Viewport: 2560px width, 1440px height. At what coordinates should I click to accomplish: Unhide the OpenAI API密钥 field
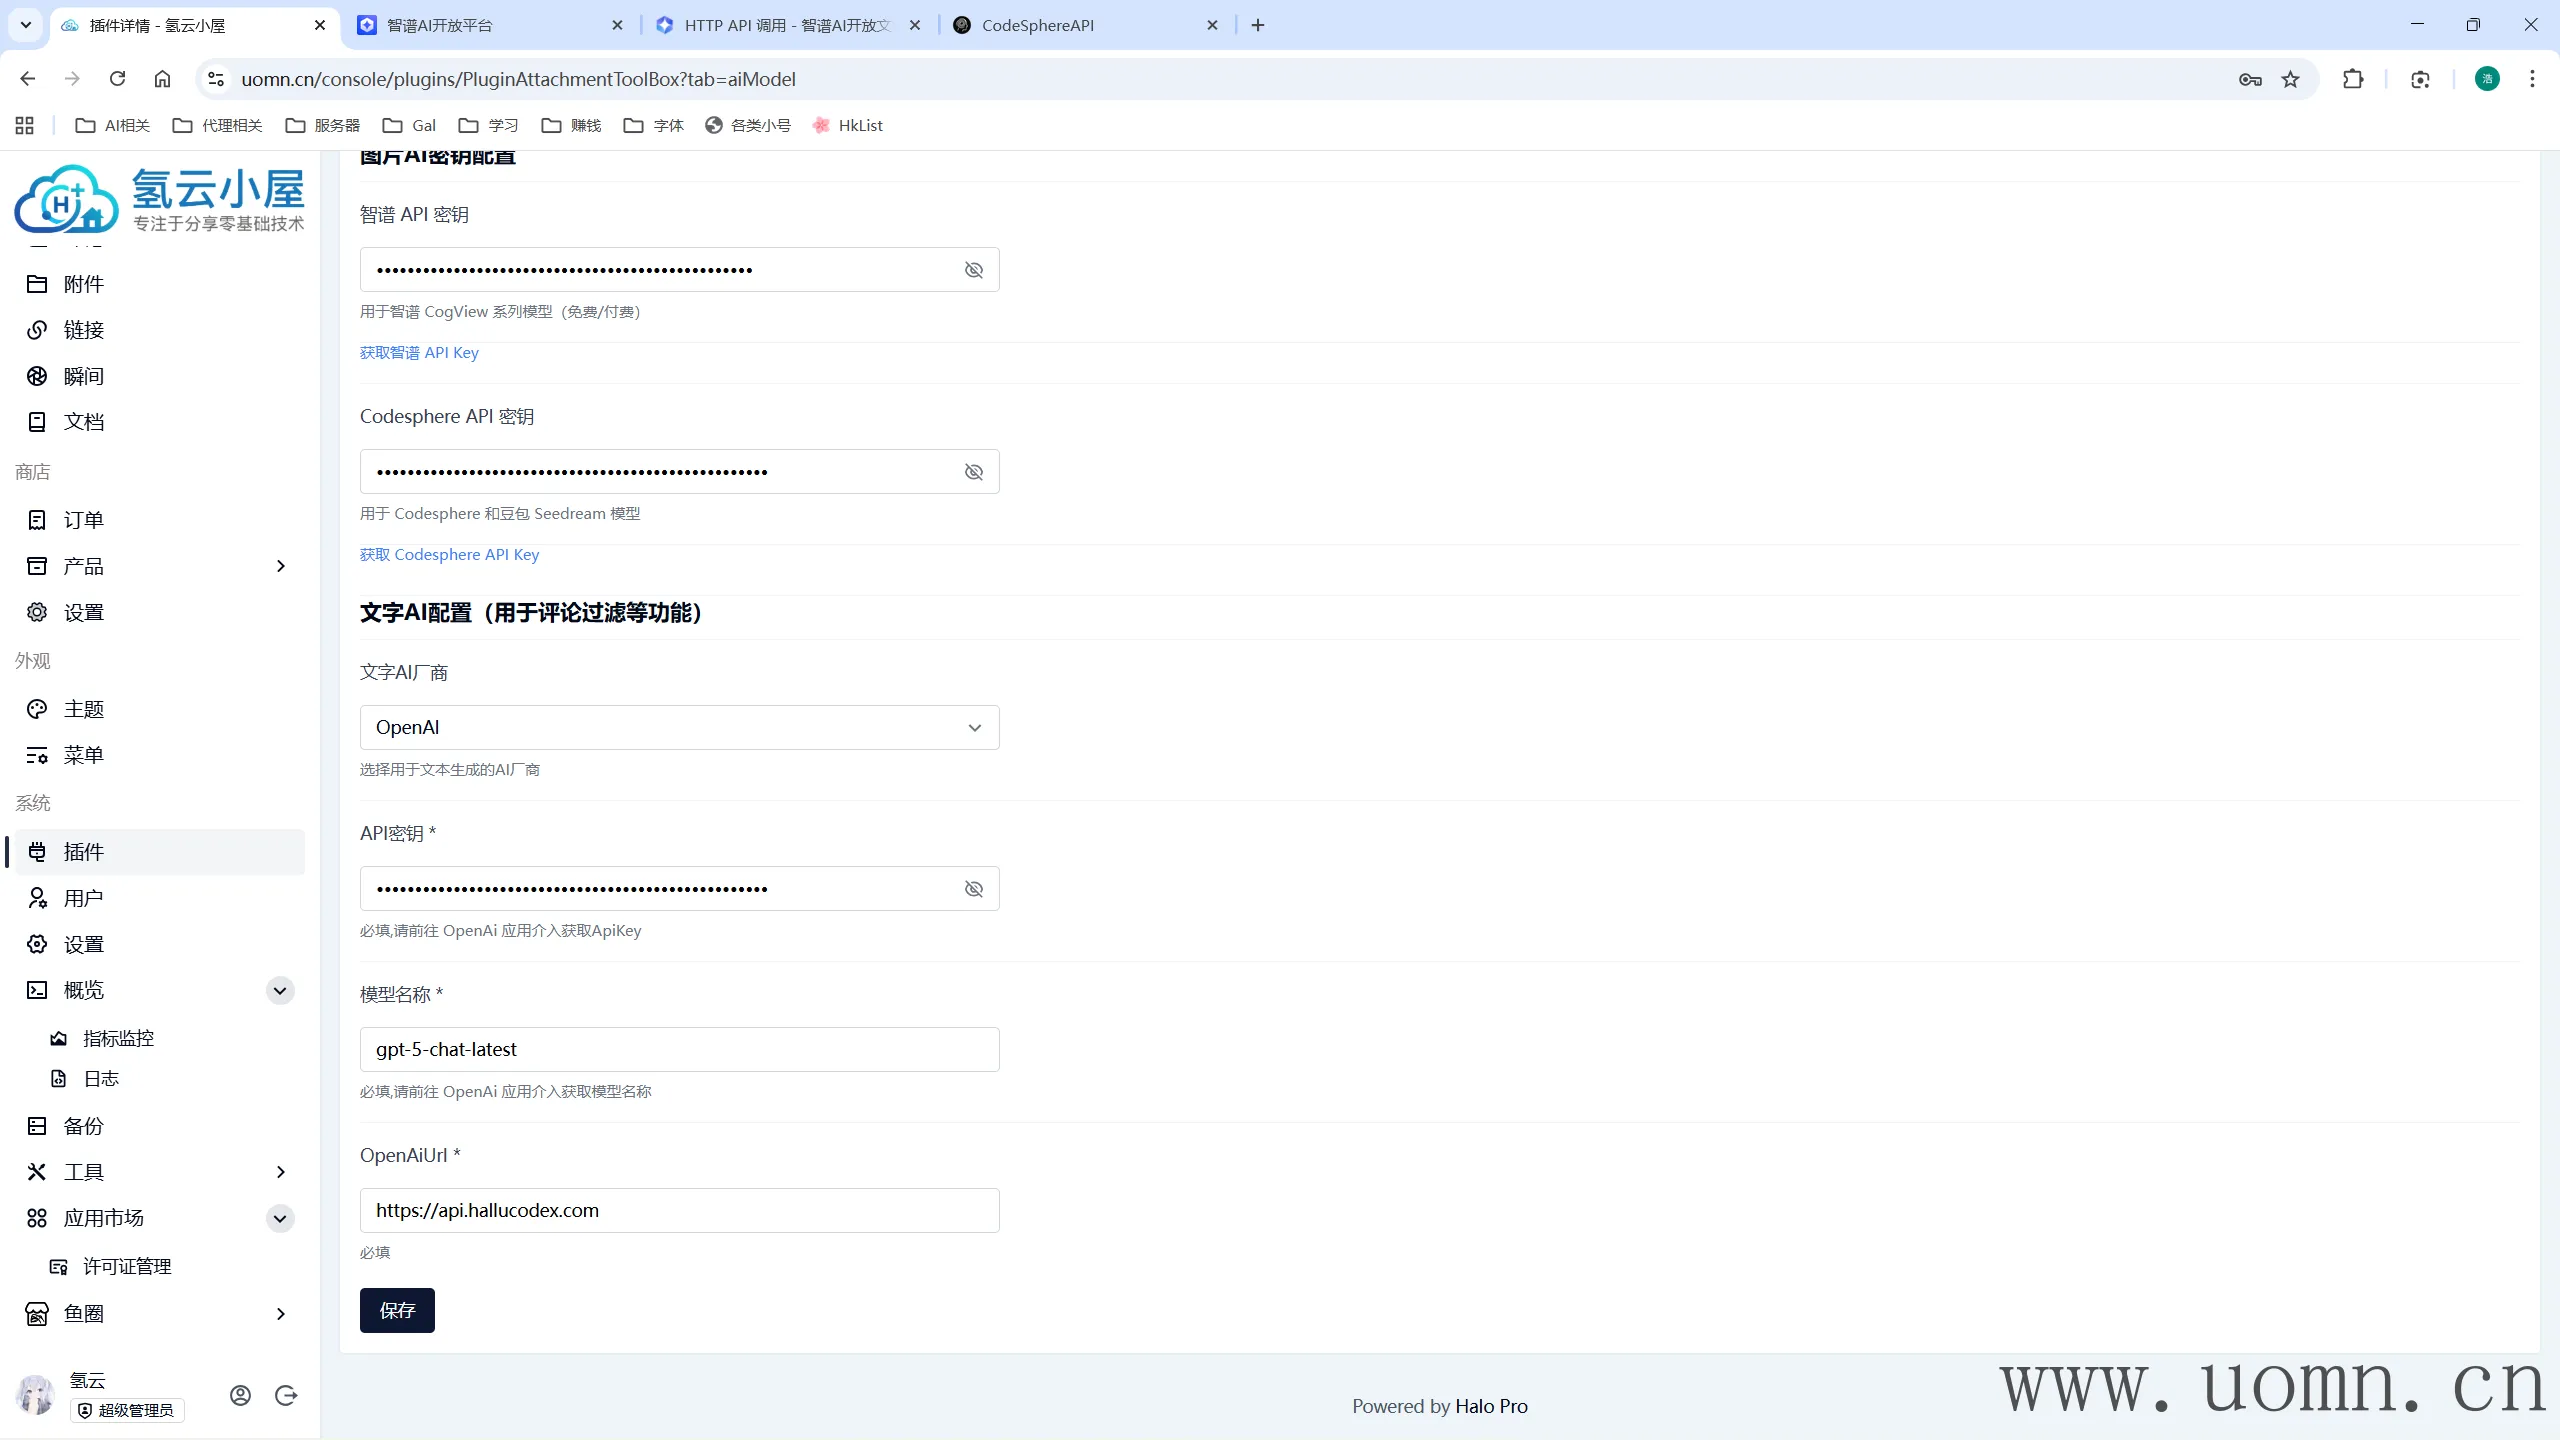click(973, 889)
